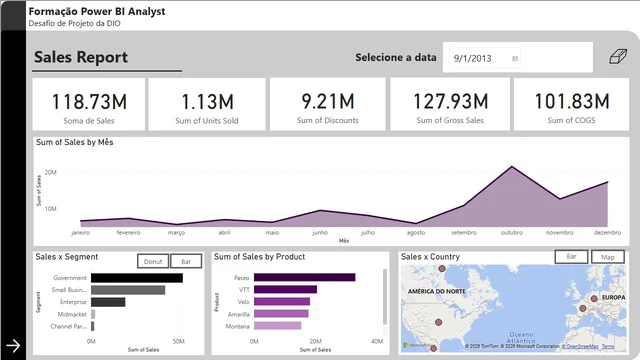
Task: Click the Germany bubble on the map
Action: pos(594,299)
